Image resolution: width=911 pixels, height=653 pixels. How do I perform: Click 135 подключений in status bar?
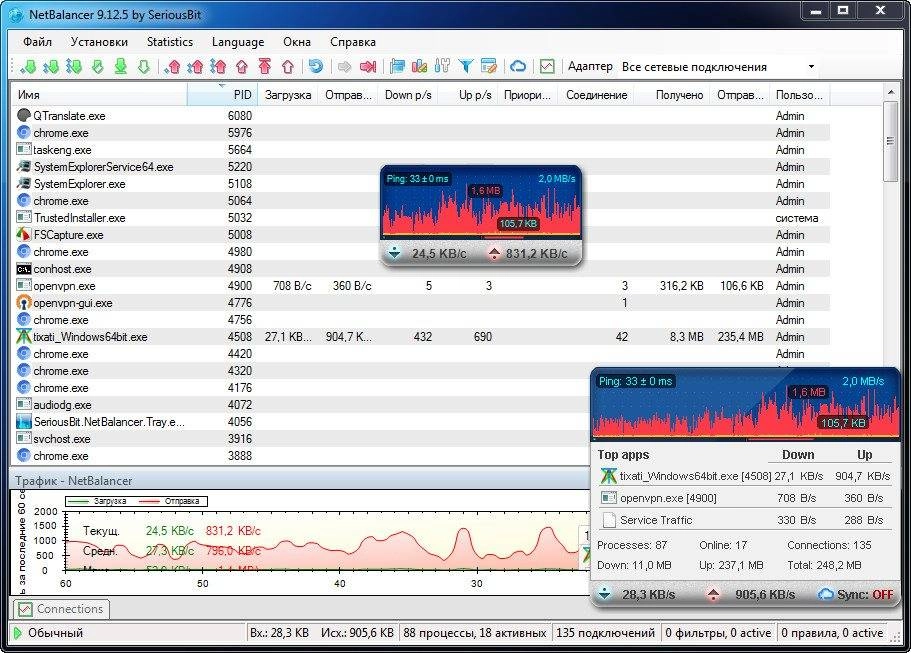(x=605, y=633)
